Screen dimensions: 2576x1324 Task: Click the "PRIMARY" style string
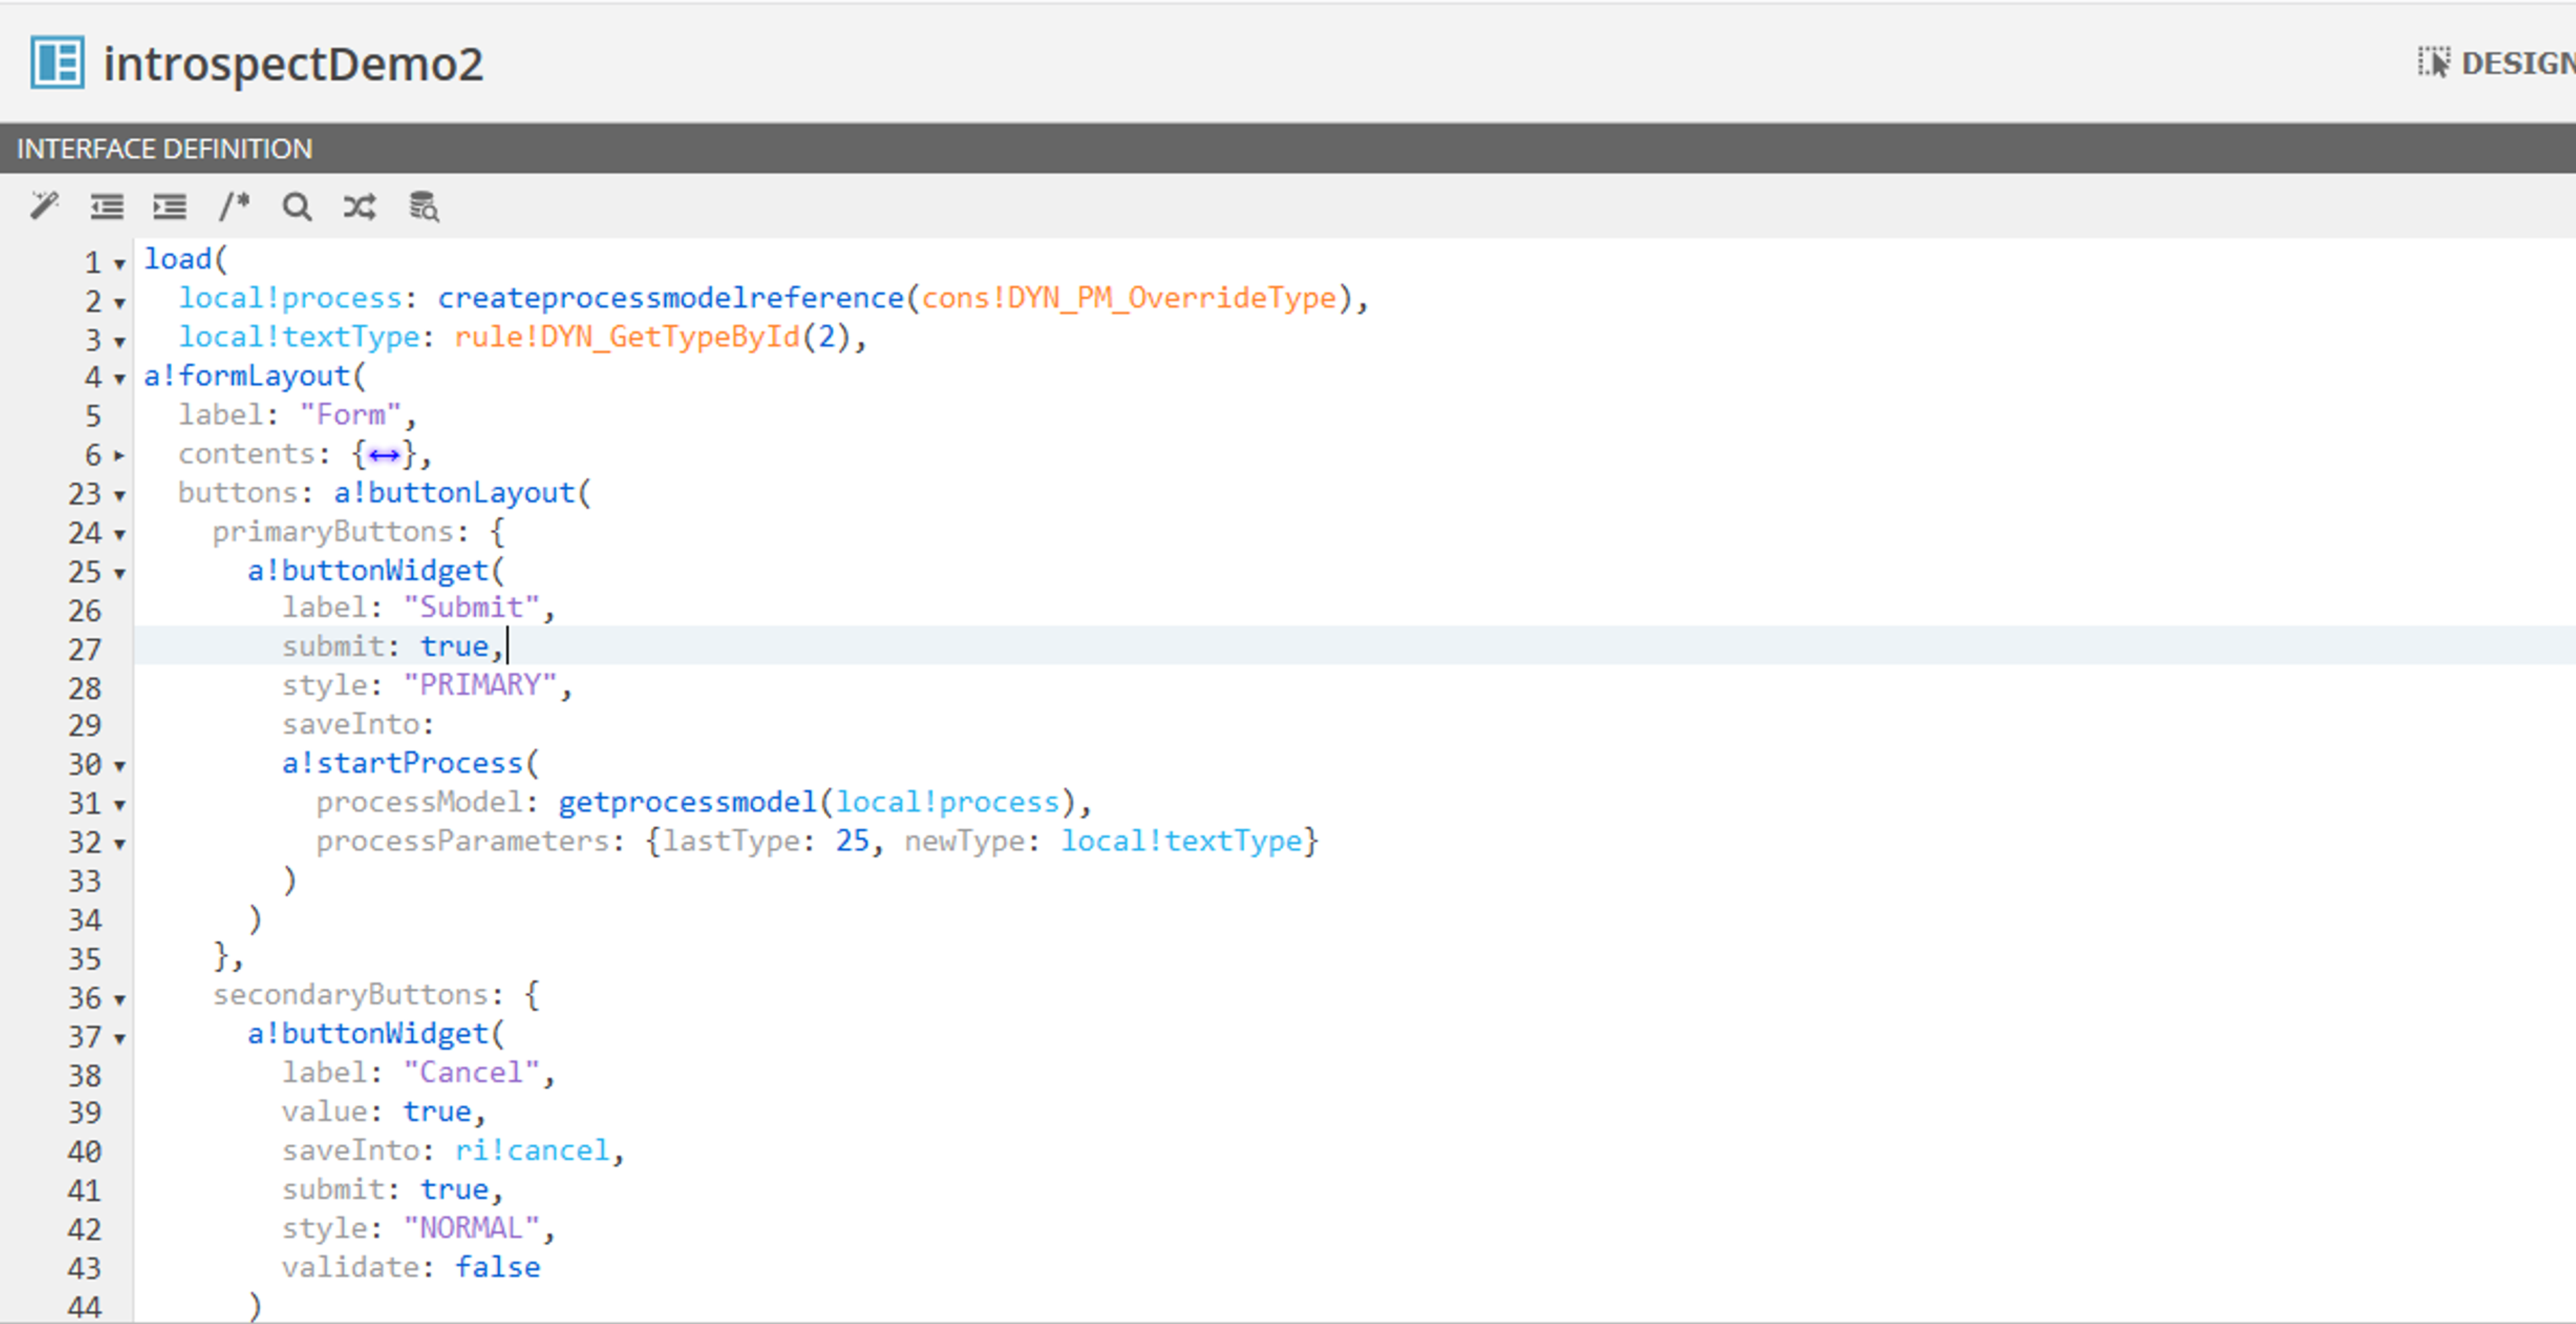(480, 685)
